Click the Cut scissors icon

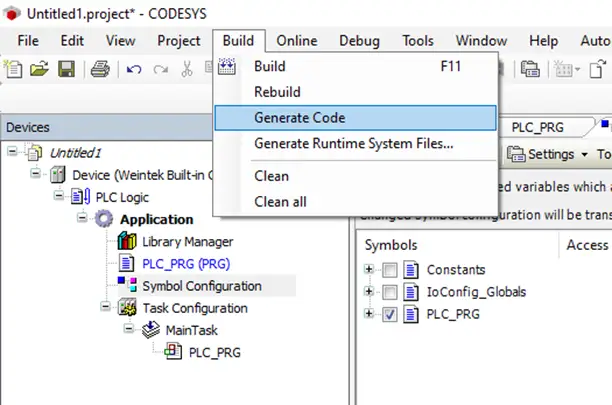coord(187,69)
